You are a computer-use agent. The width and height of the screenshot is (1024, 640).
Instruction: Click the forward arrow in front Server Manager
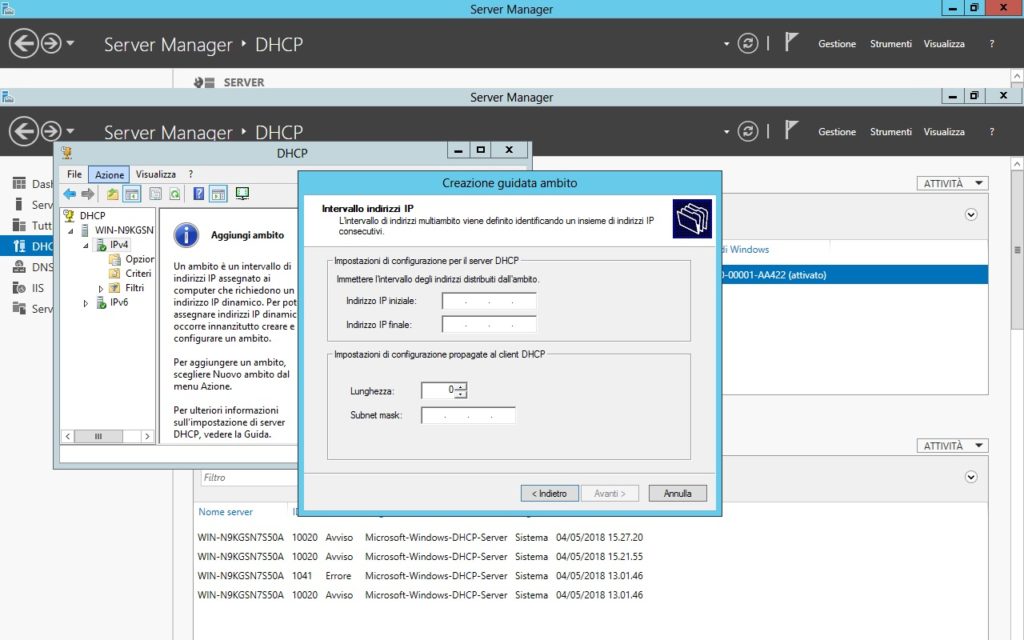[x=51, y=132]
